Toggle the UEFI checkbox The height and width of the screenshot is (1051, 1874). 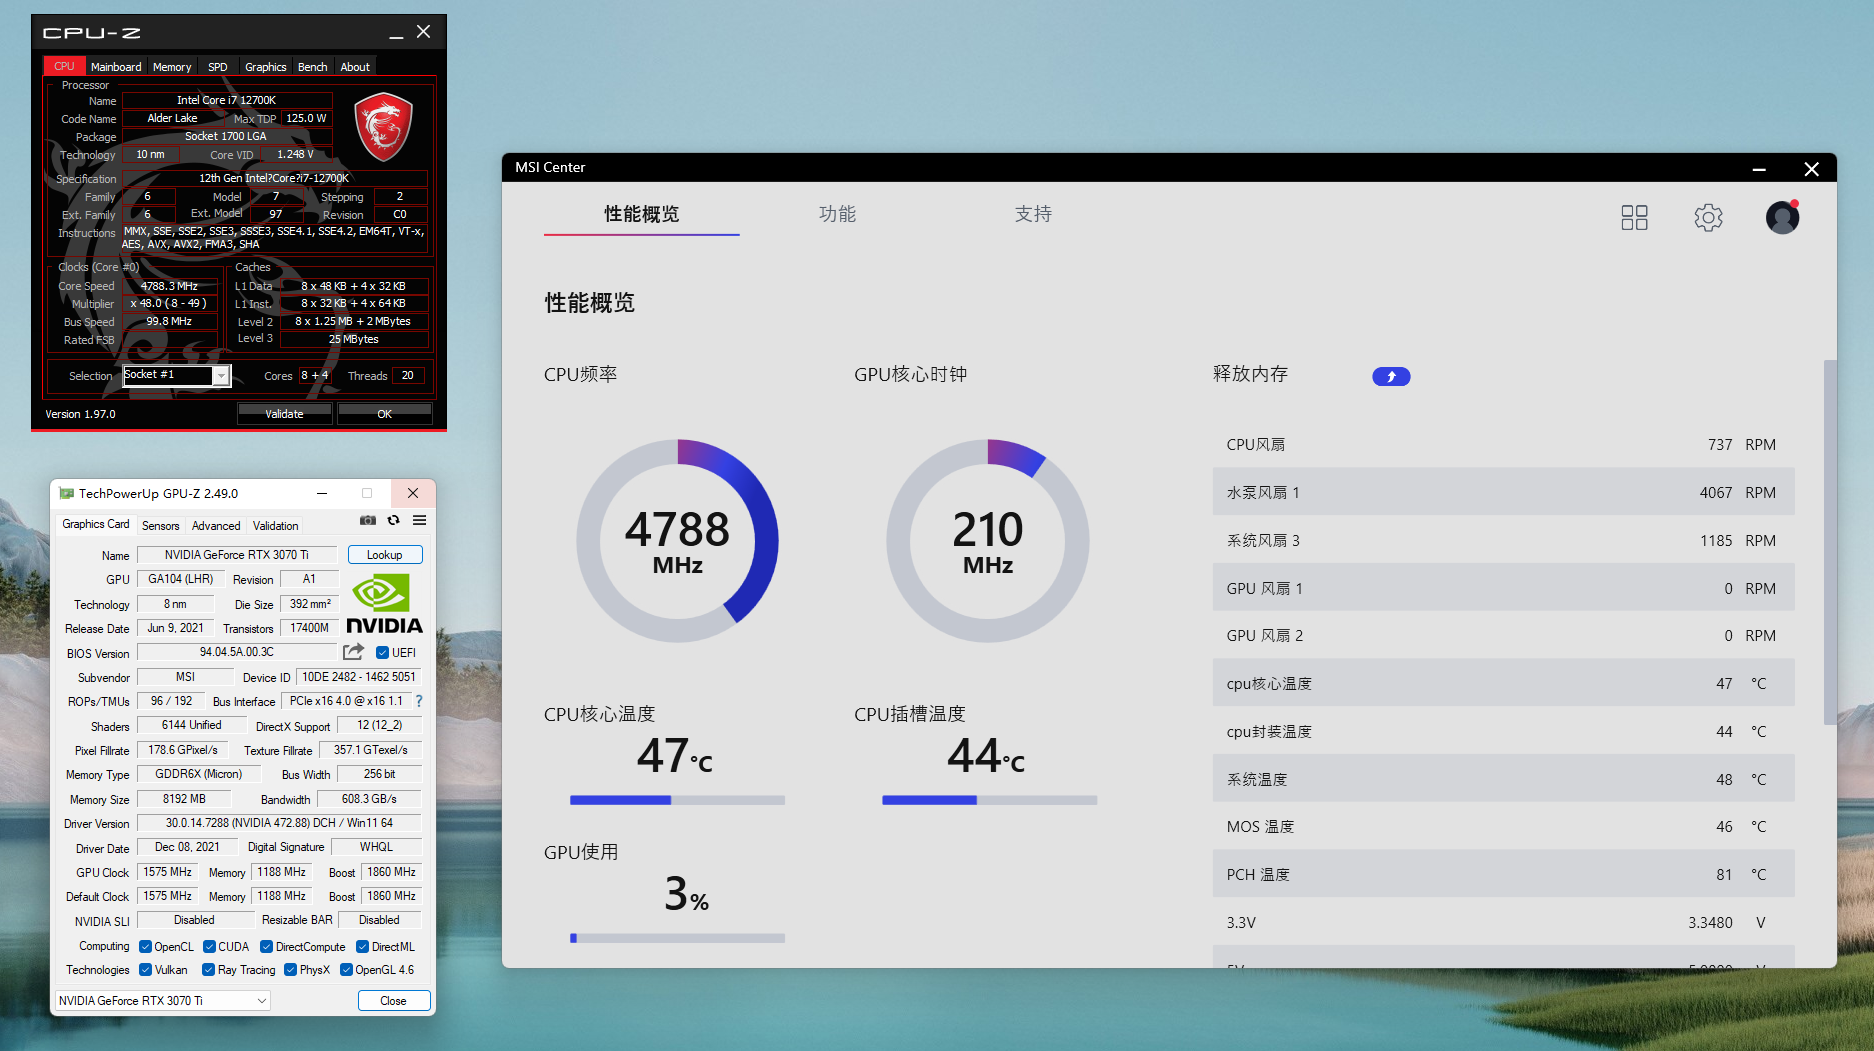[x=382, y=653]
